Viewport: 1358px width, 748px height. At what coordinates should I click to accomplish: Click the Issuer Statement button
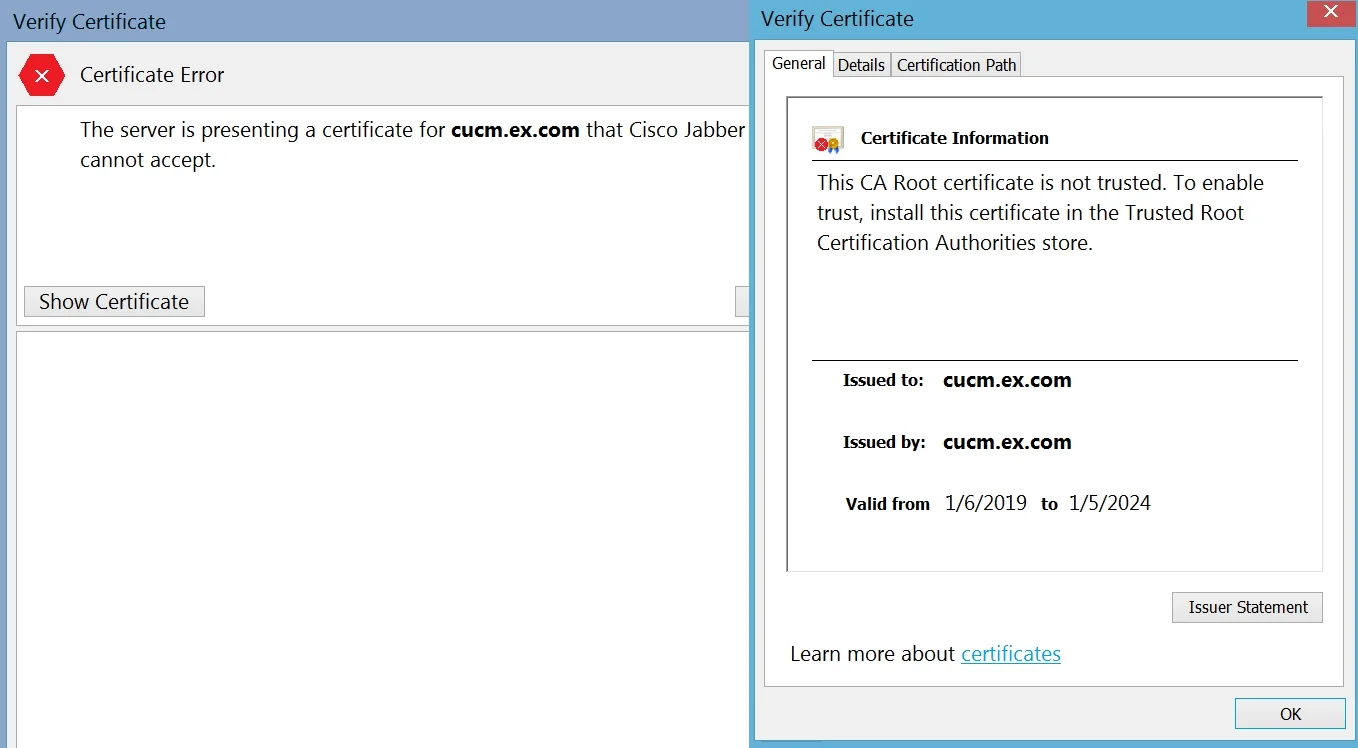pos(1247,607)
